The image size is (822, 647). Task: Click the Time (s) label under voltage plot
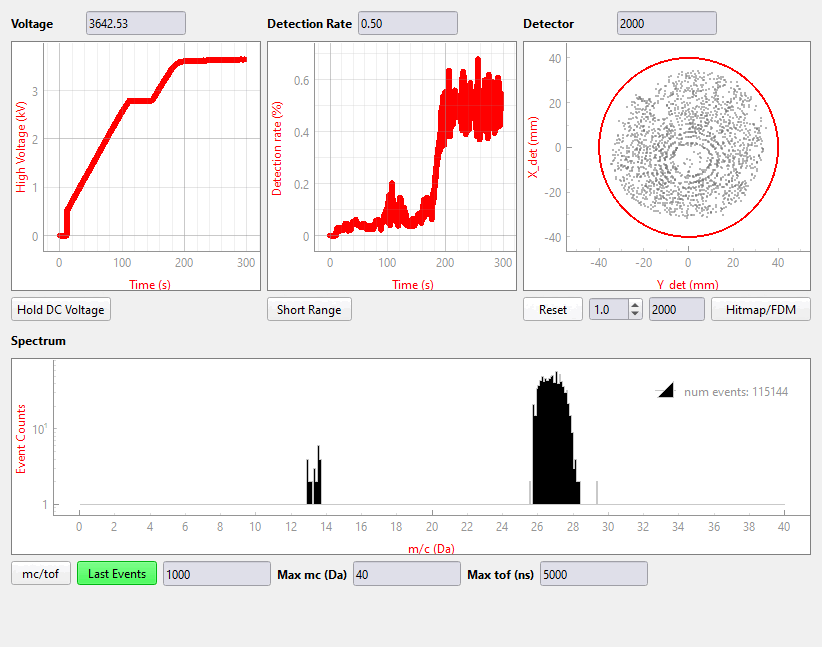pyautogui.click(x=150, y=285)
